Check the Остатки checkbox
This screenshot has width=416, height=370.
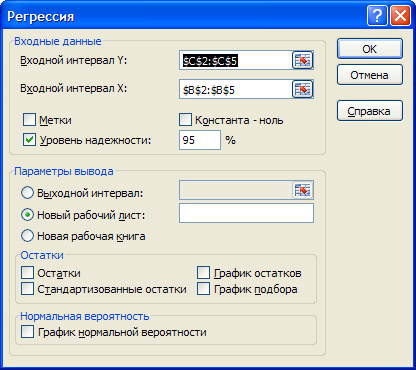pyautogui.click(x=27, y=273)
